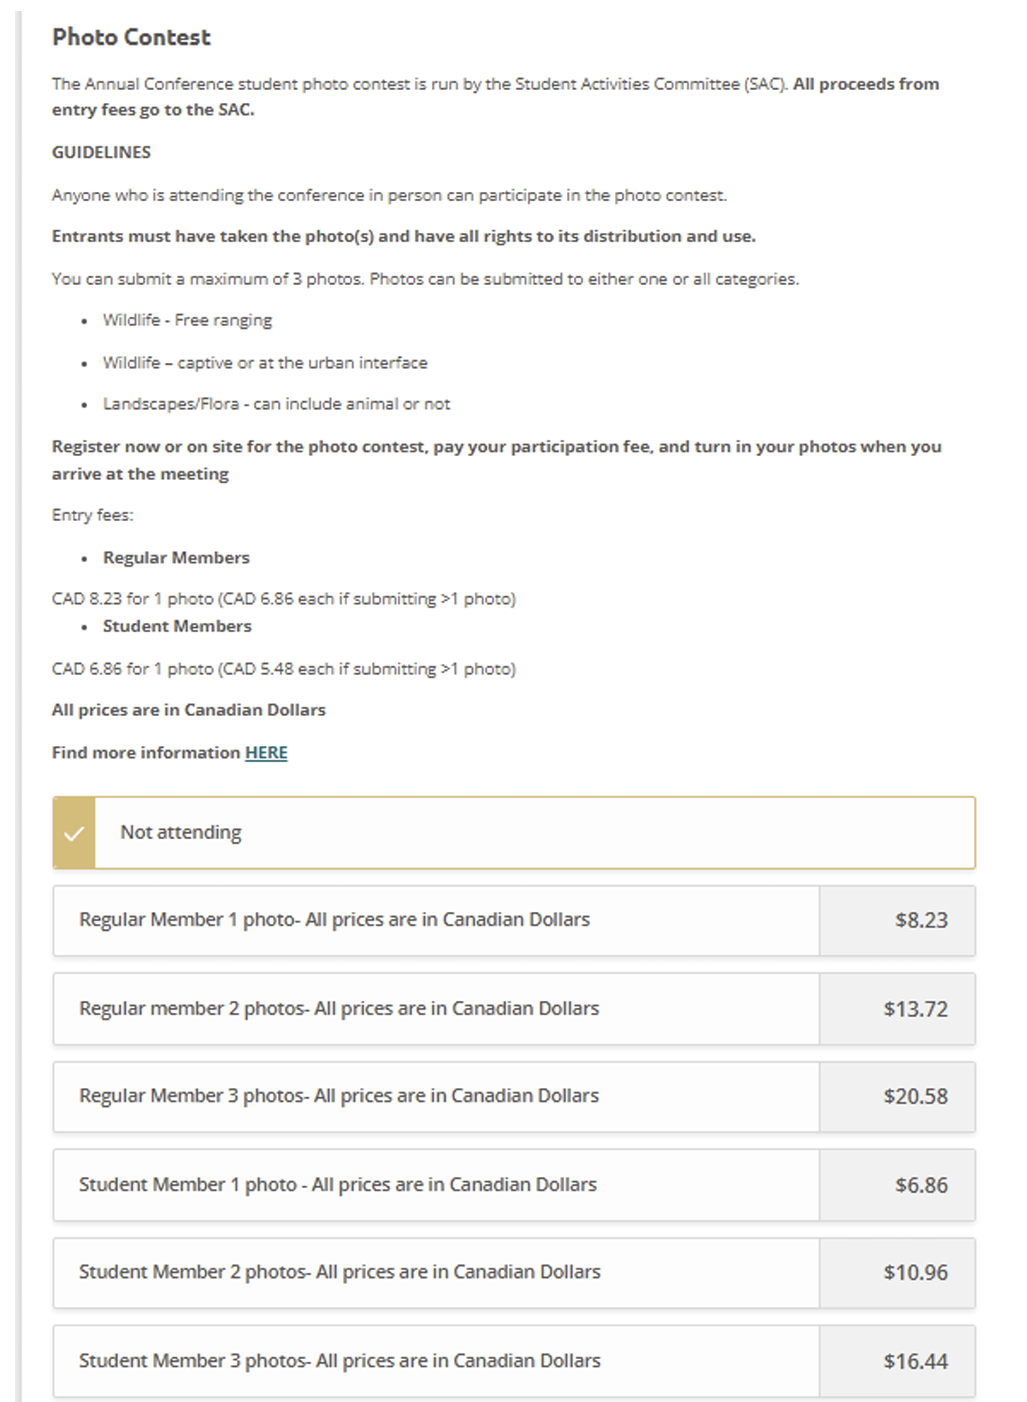
Task: Click the Photo Contest heading
Action: click(131, 37)
